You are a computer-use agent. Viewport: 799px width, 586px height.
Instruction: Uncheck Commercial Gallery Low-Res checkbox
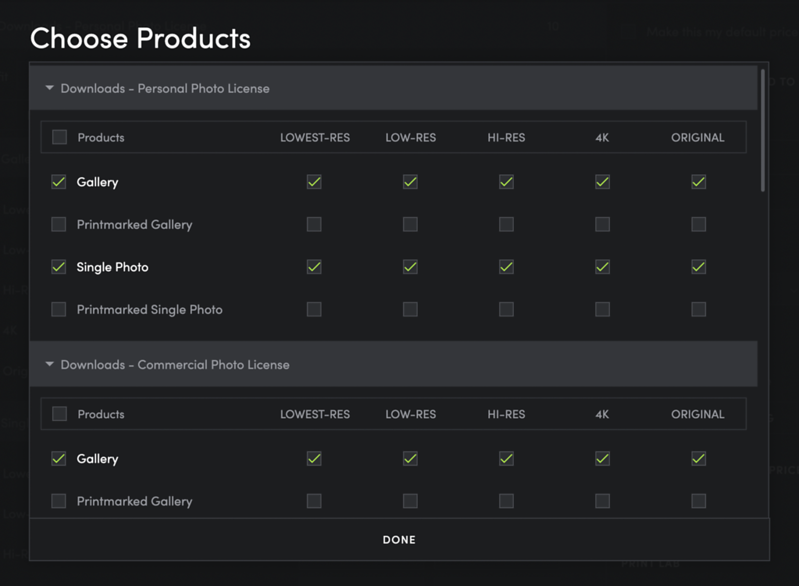point(410,459)
